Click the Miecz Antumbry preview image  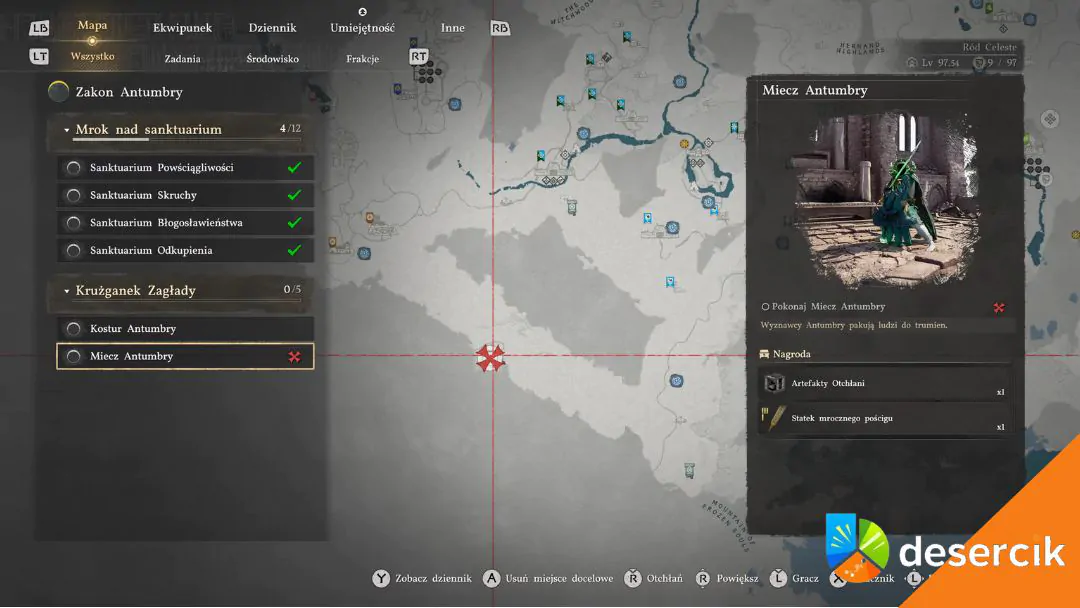(x=886, y=200)
